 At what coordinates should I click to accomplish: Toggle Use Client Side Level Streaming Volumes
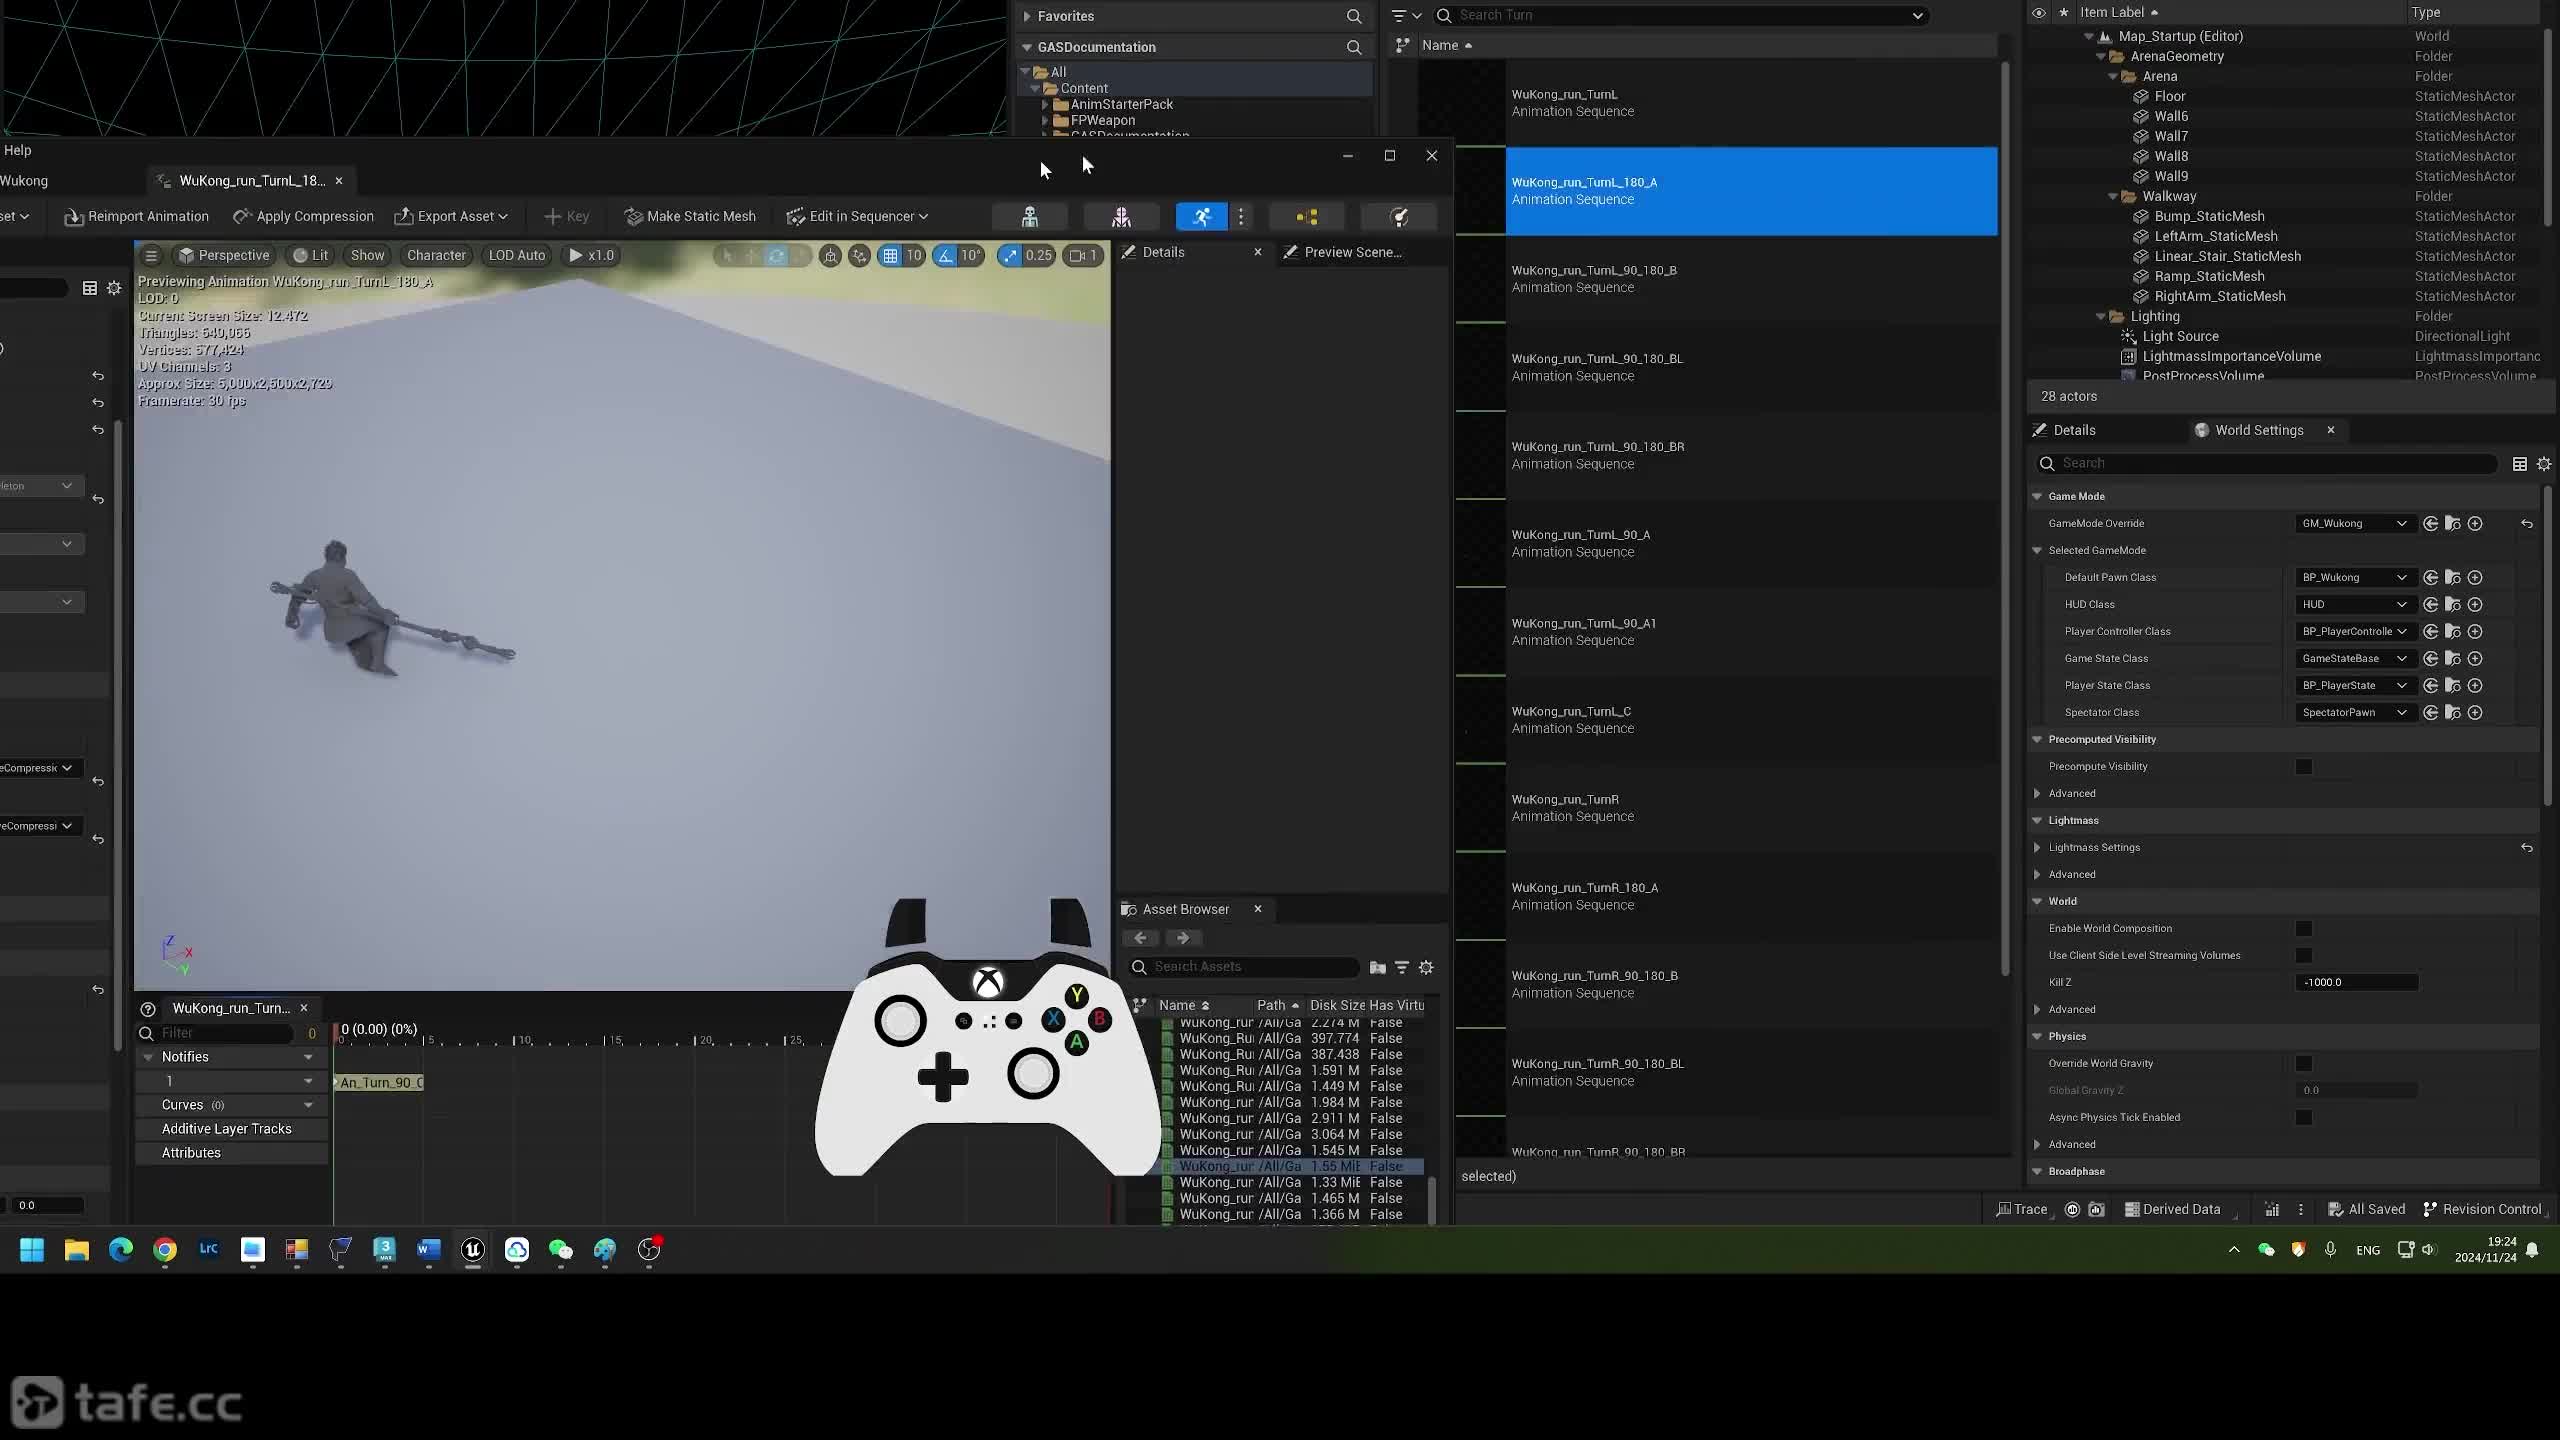pos(2303,955)
